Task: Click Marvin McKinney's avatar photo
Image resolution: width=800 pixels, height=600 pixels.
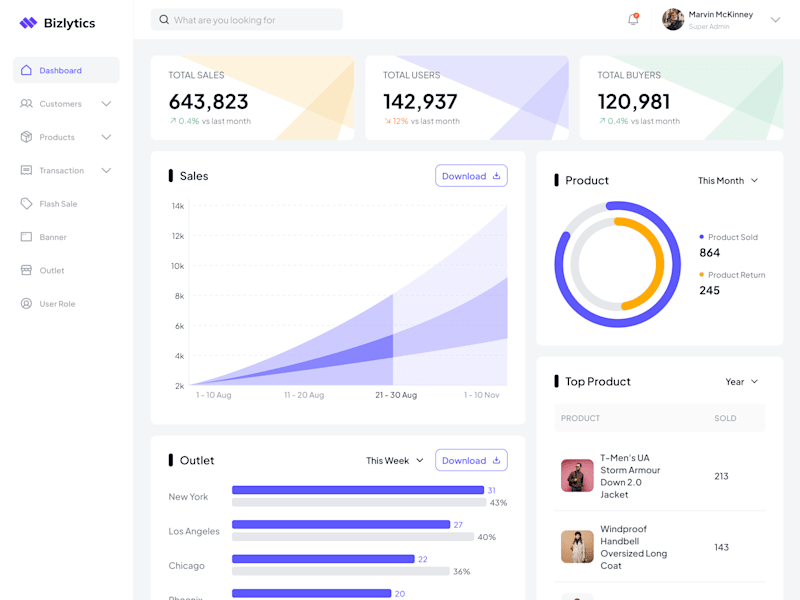Action: point(673,19)
